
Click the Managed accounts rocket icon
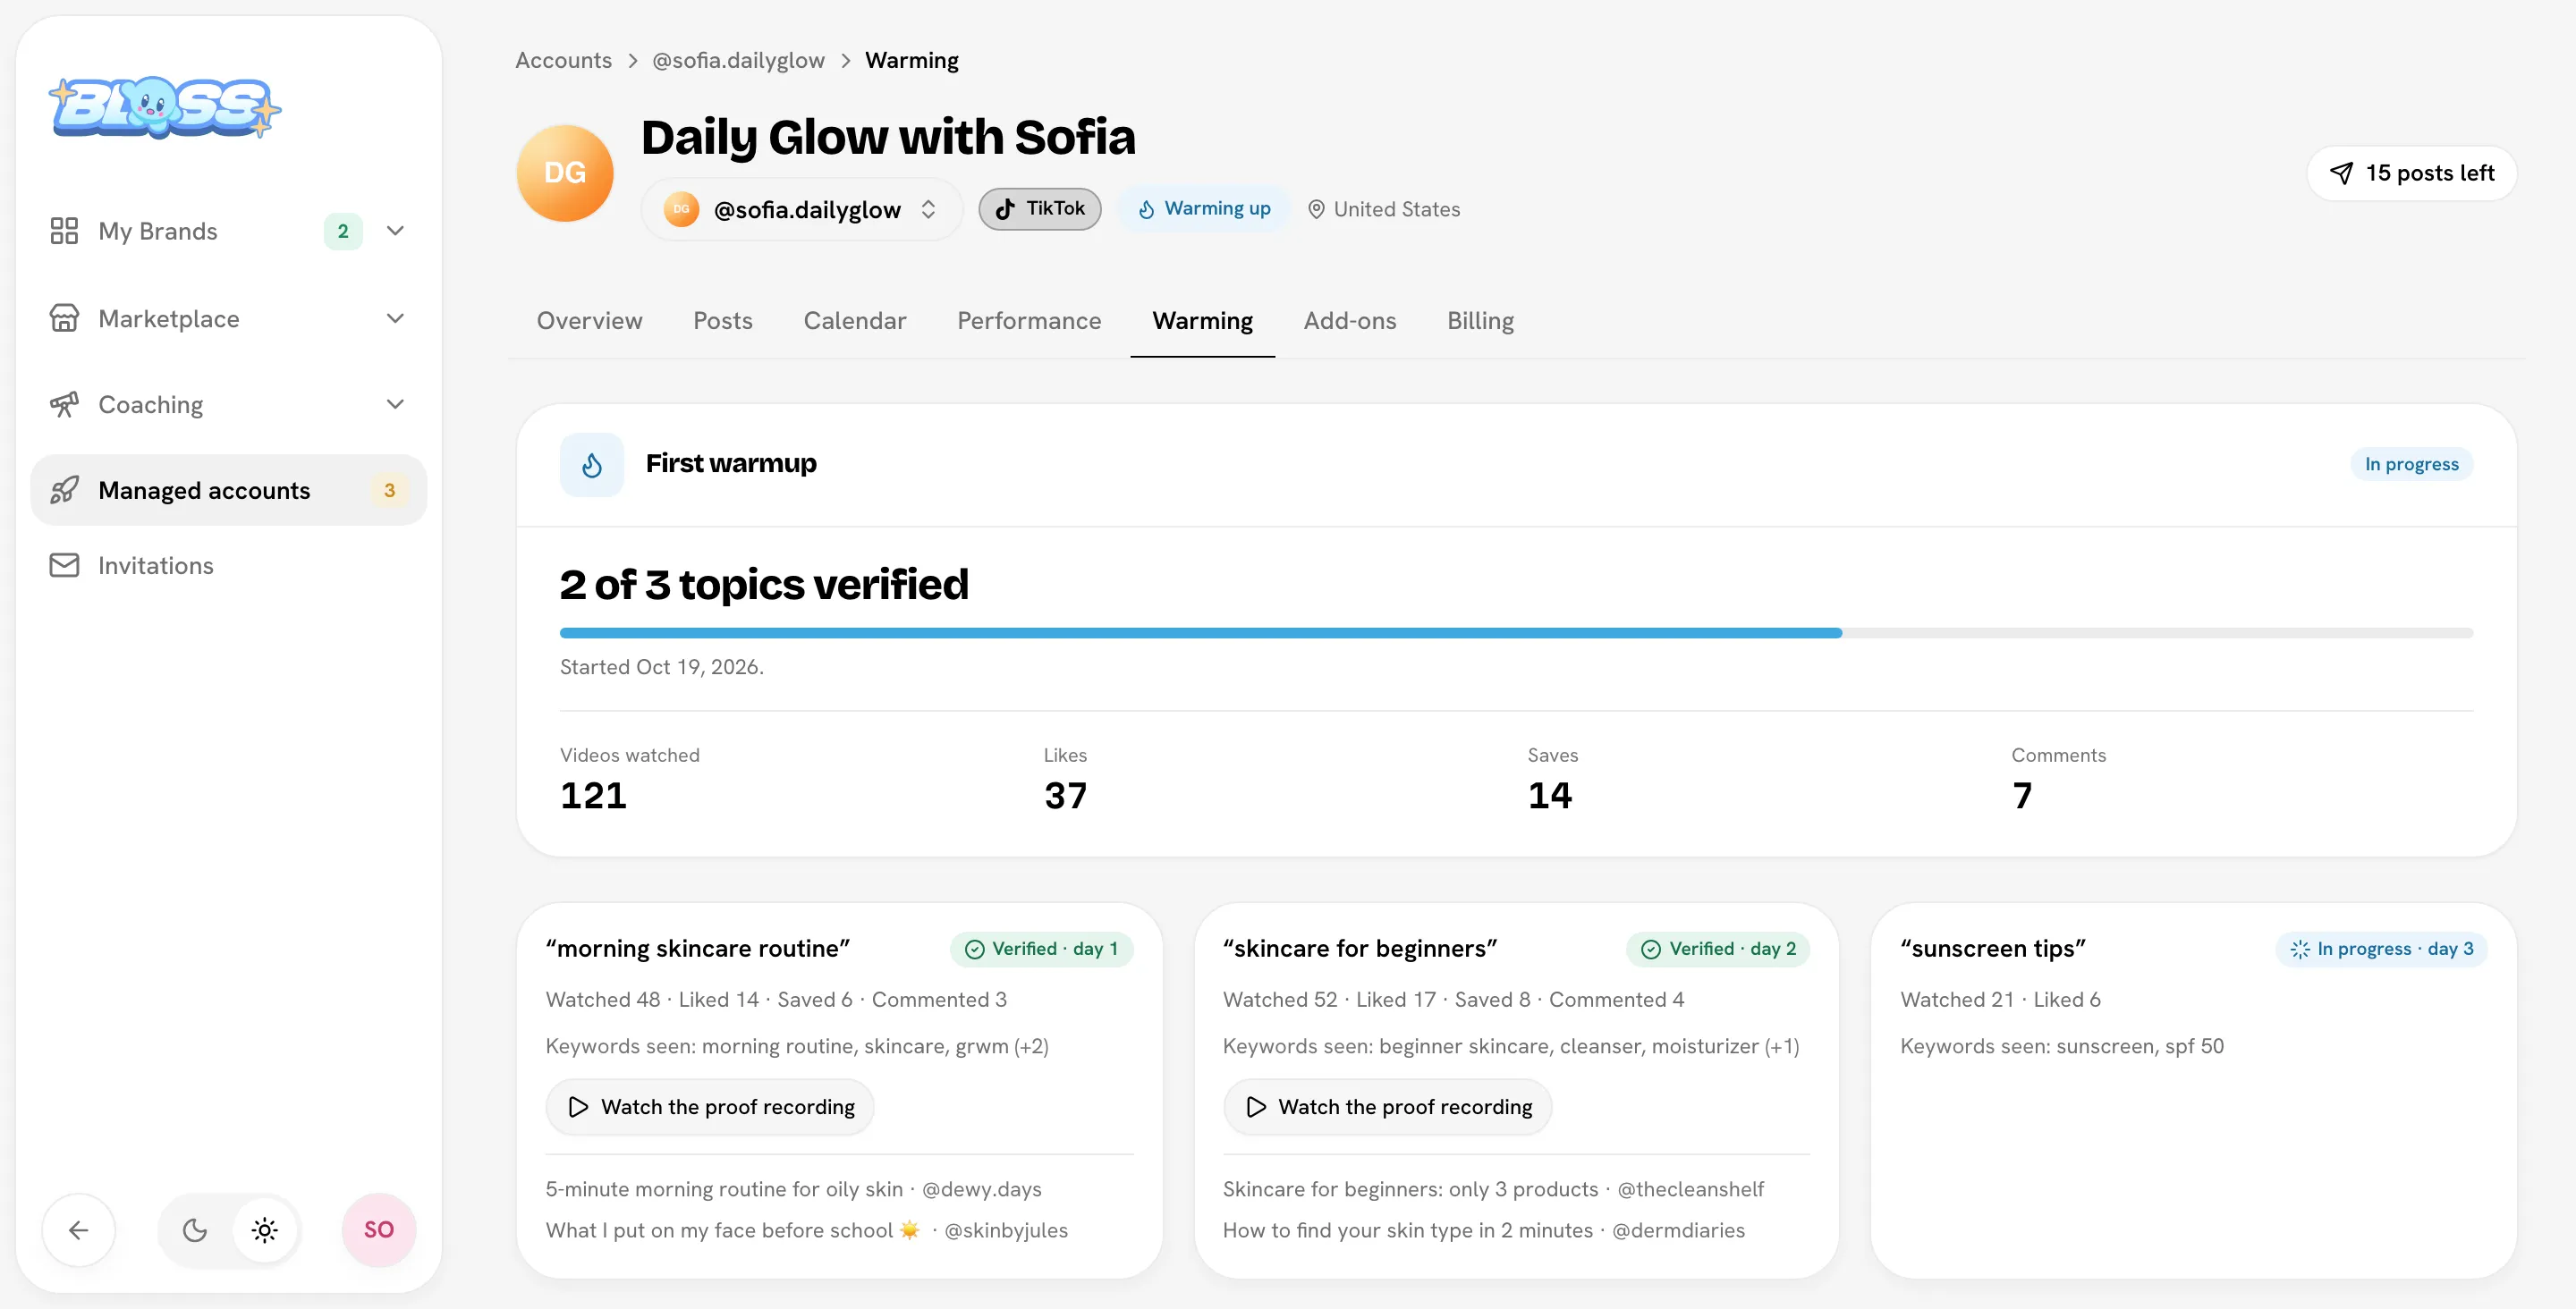pos(64,490)
